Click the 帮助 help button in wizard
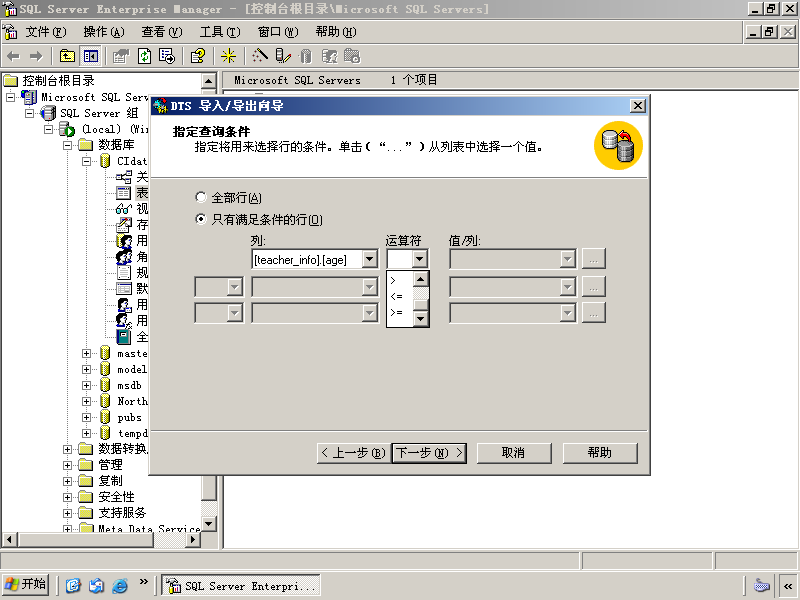800x600 pixels. (x=600, y=453)
